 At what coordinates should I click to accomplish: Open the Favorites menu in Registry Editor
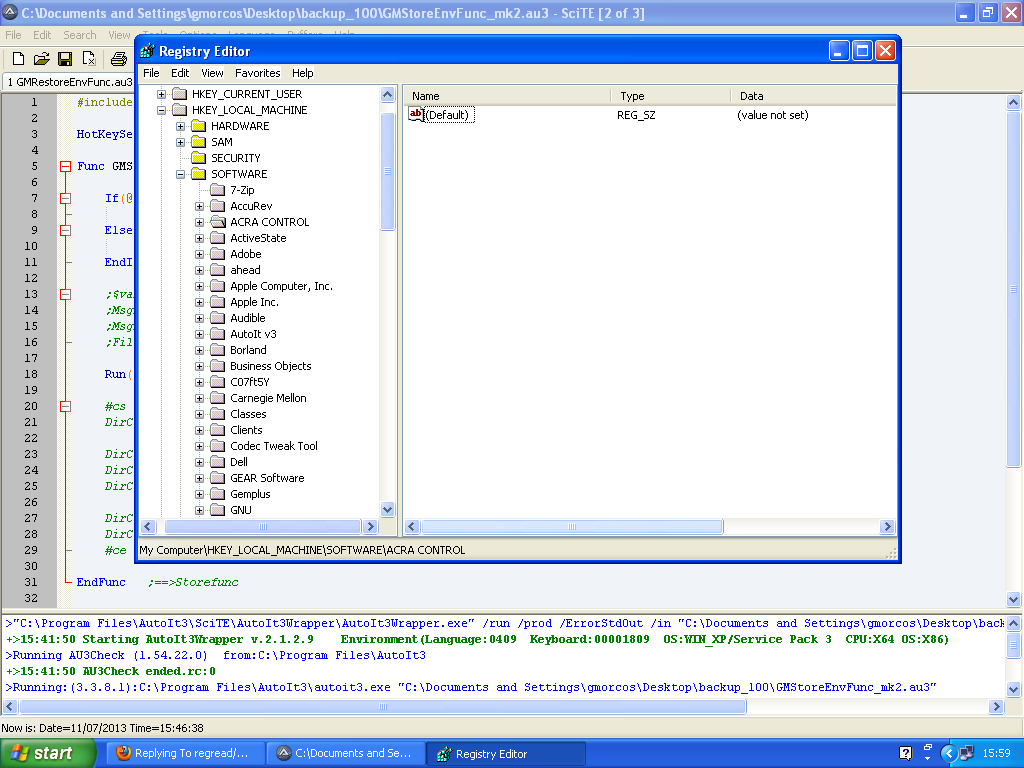pyautogui.click(x=257, y=73)
